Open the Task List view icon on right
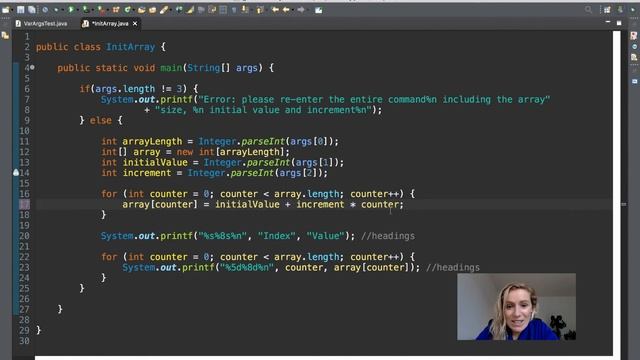This screenshot has width=640, height=360. click(634, 36)
